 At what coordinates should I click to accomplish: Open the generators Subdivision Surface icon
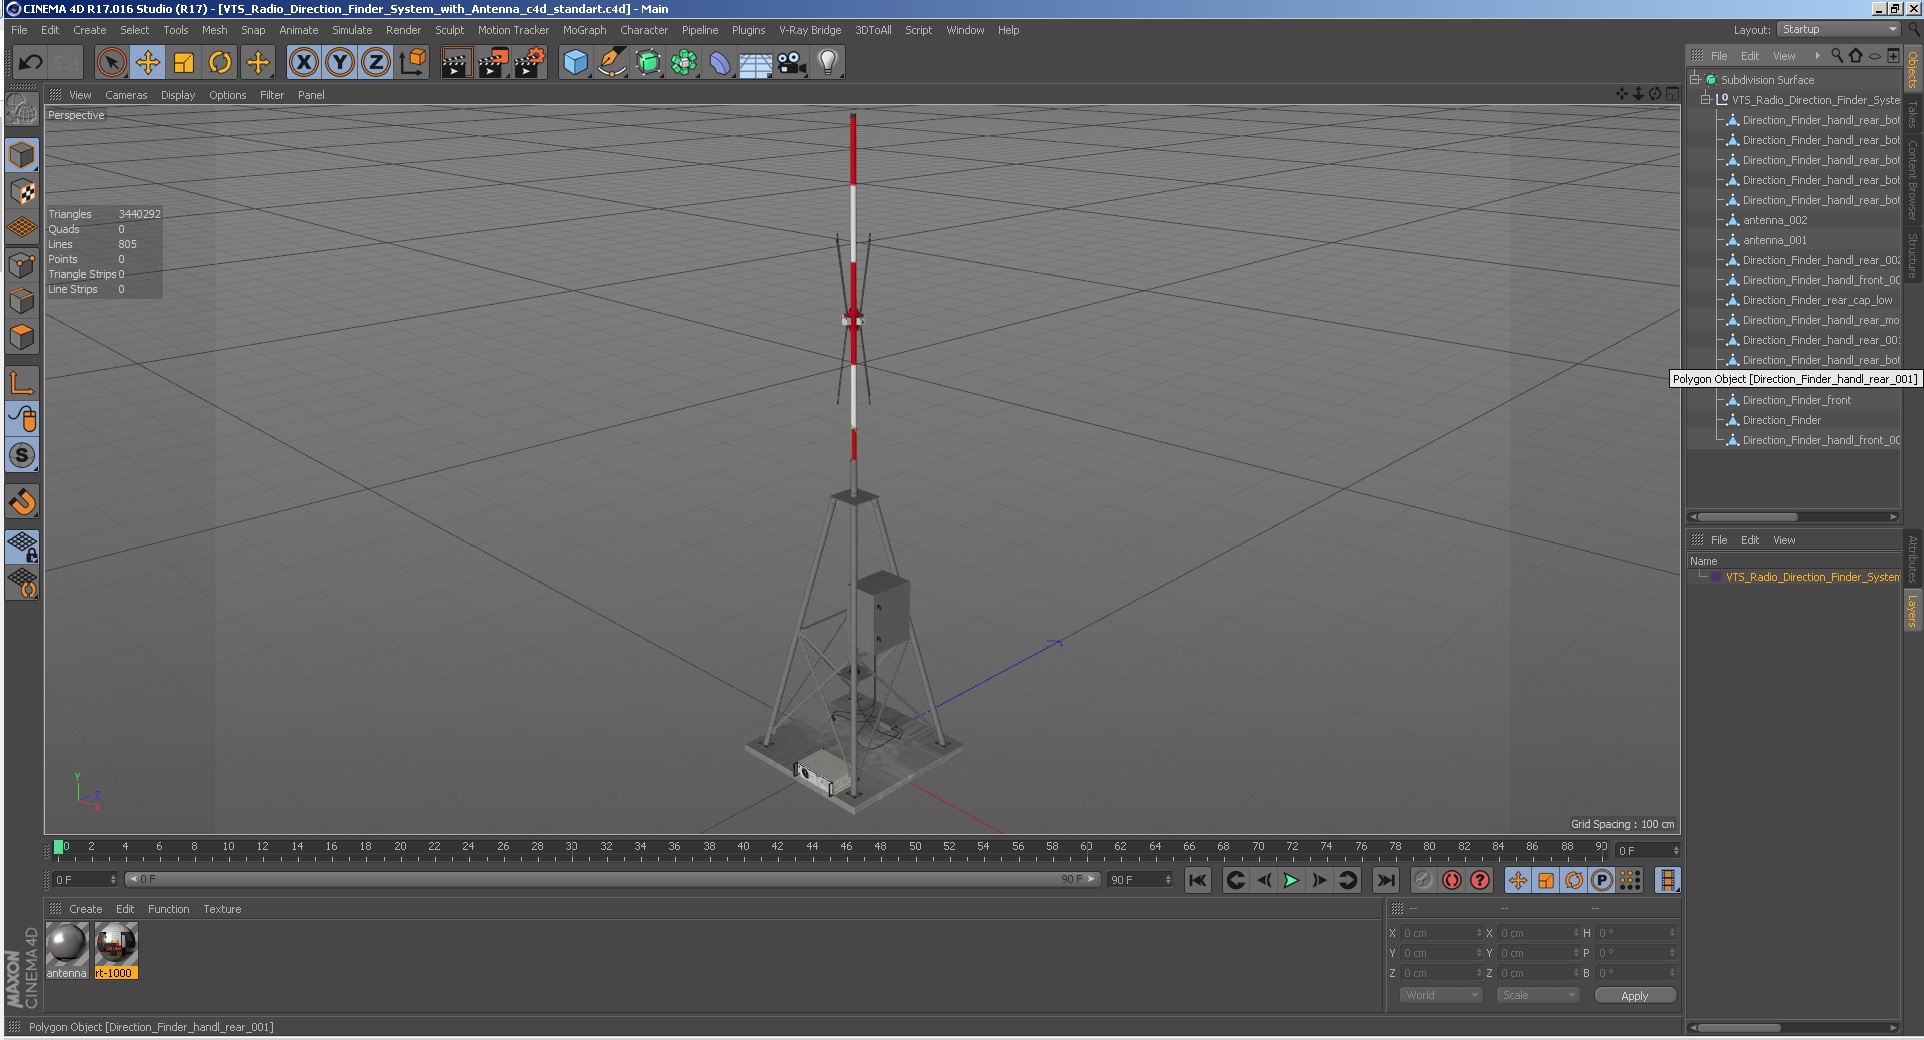click(x=648, y=63)
